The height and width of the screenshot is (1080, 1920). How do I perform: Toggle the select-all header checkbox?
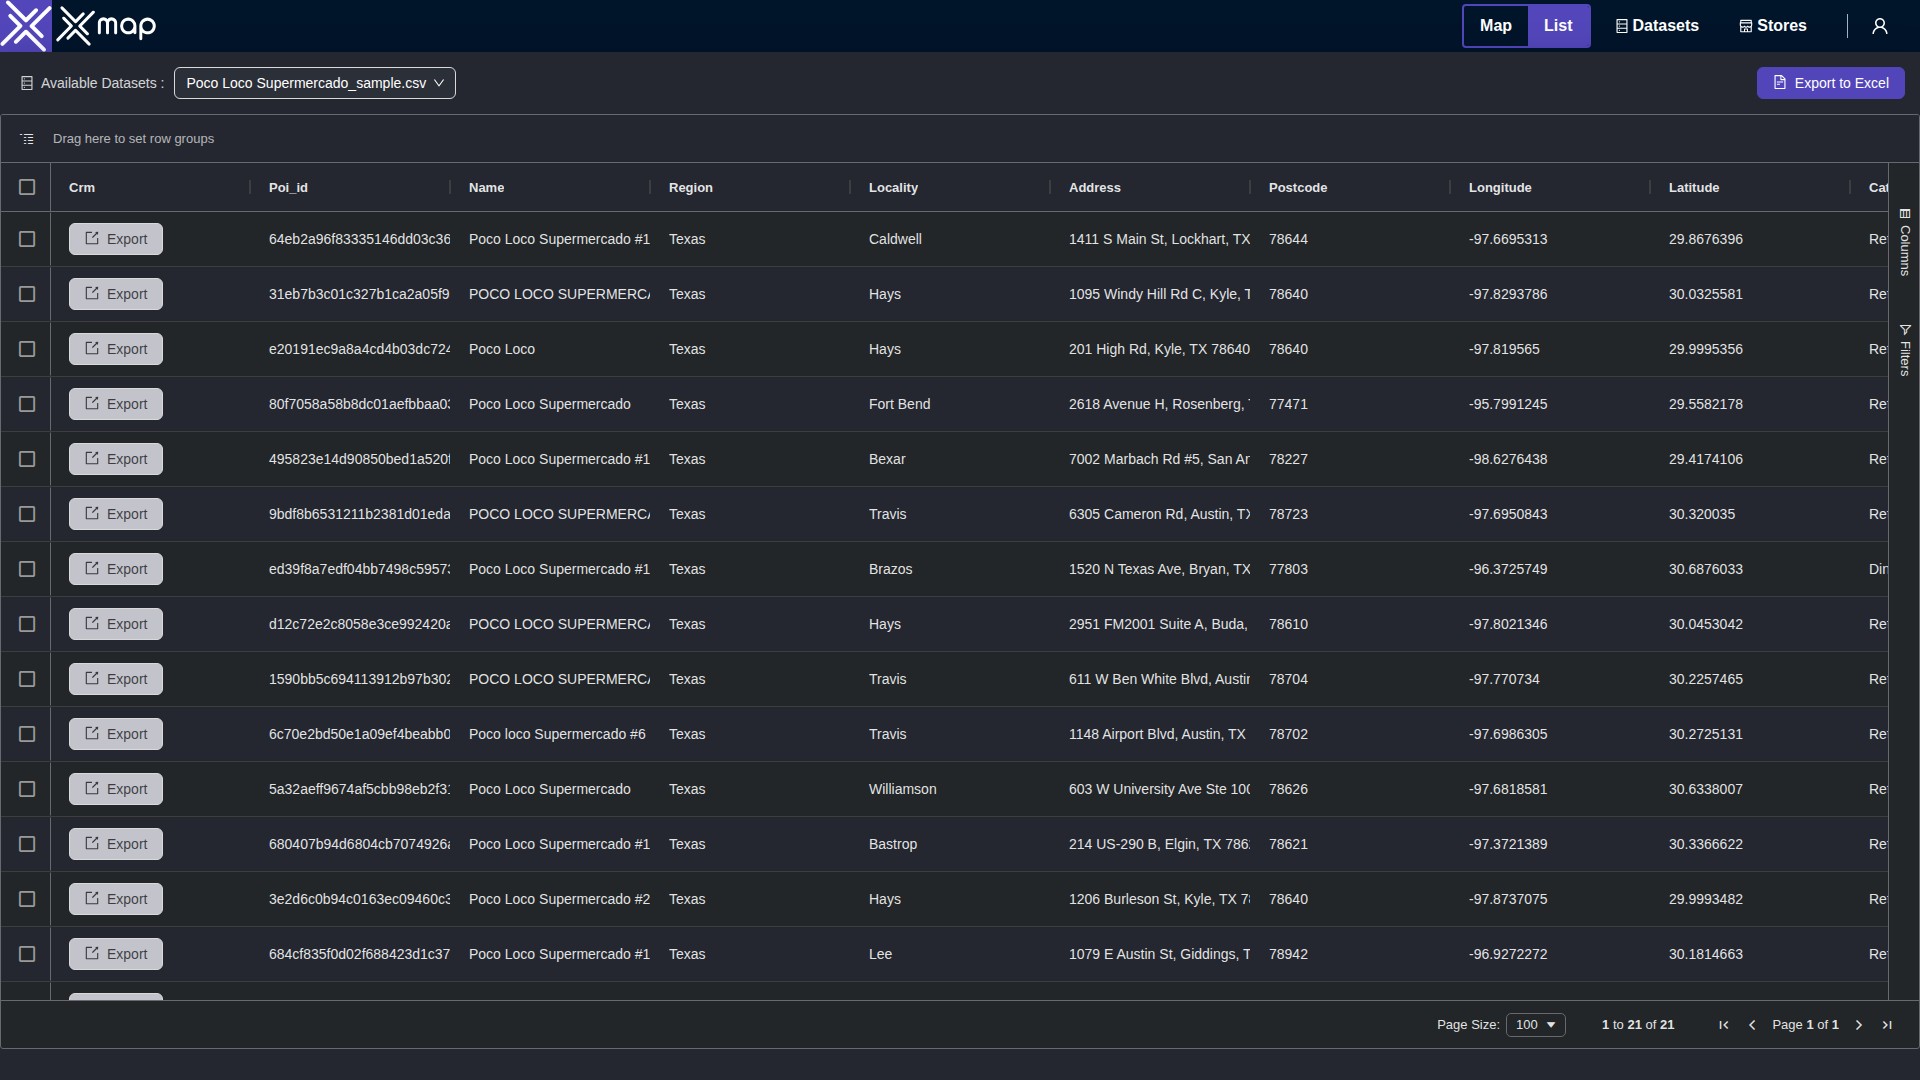[x=27, y=187]
